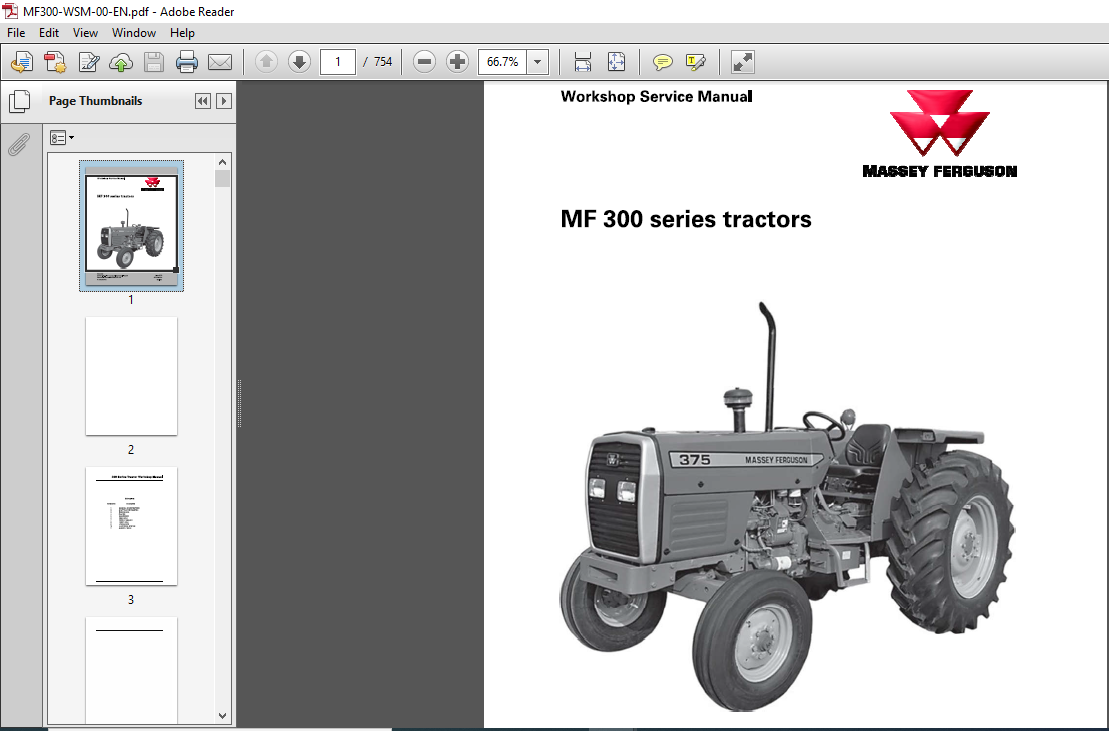Viewport: 1109px width, 731px height.
Task: Zoom in with the plus button
Action: point(458,62)
